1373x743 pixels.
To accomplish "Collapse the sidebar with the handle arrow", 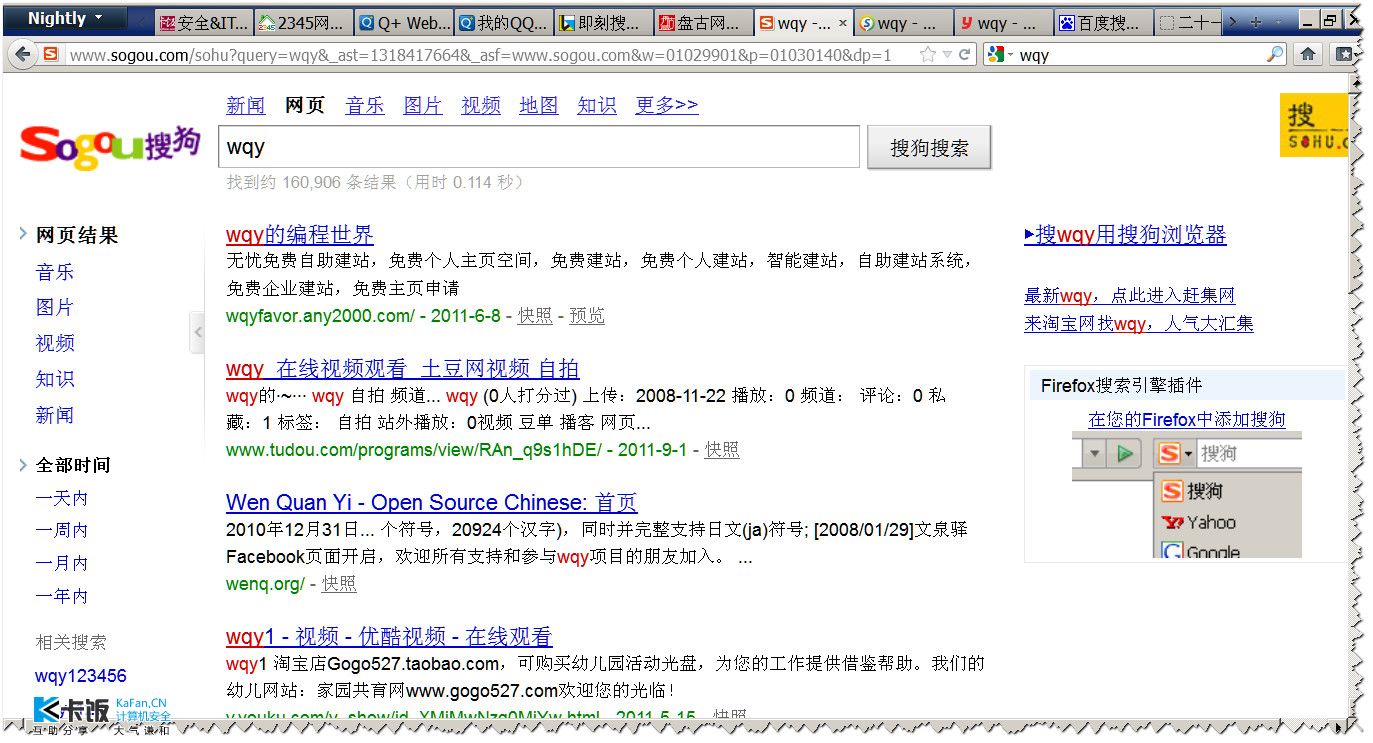I will coord(197,333).
